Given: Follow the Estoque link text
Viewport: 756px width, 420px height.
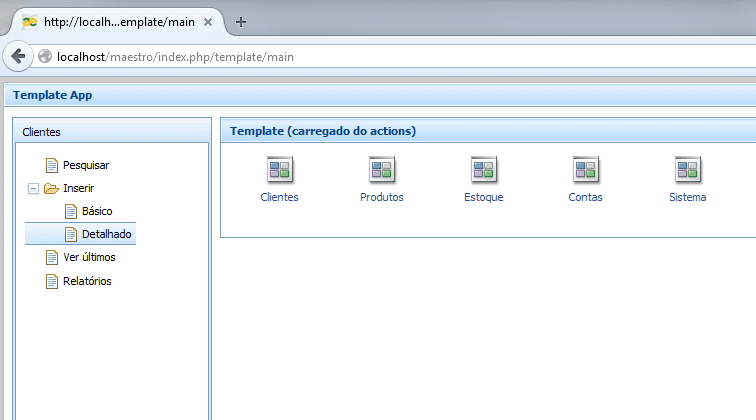Looking at the screenshot, I should 484,197.
